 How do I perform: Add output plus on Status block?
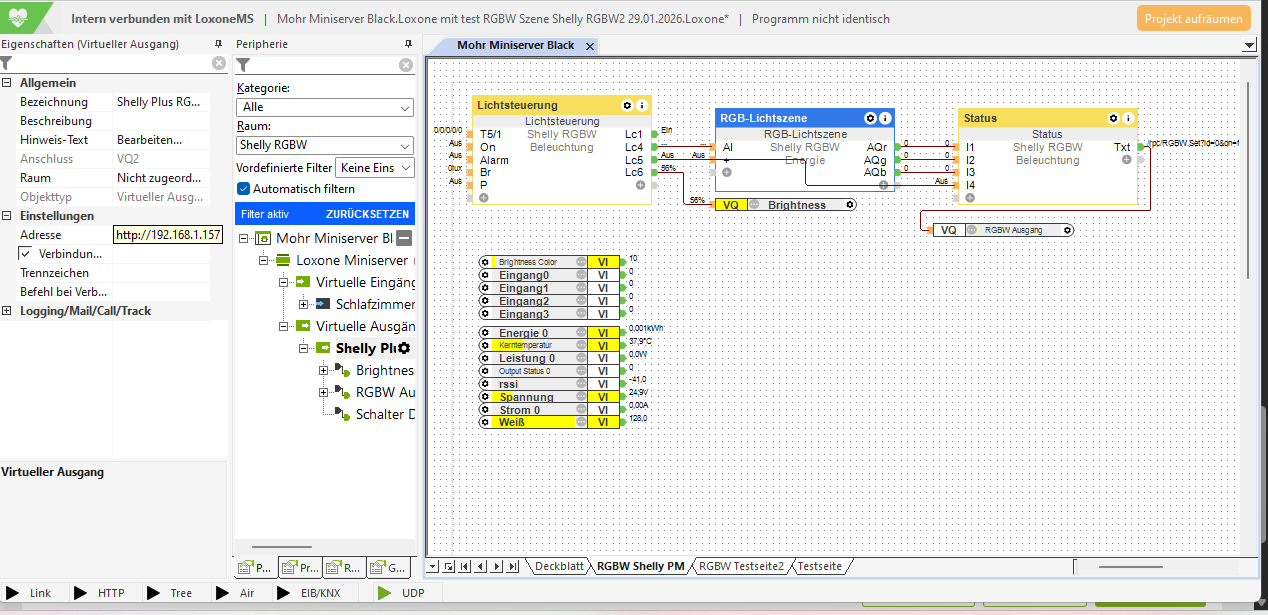pyautogui.click(x=1126, y=160)
